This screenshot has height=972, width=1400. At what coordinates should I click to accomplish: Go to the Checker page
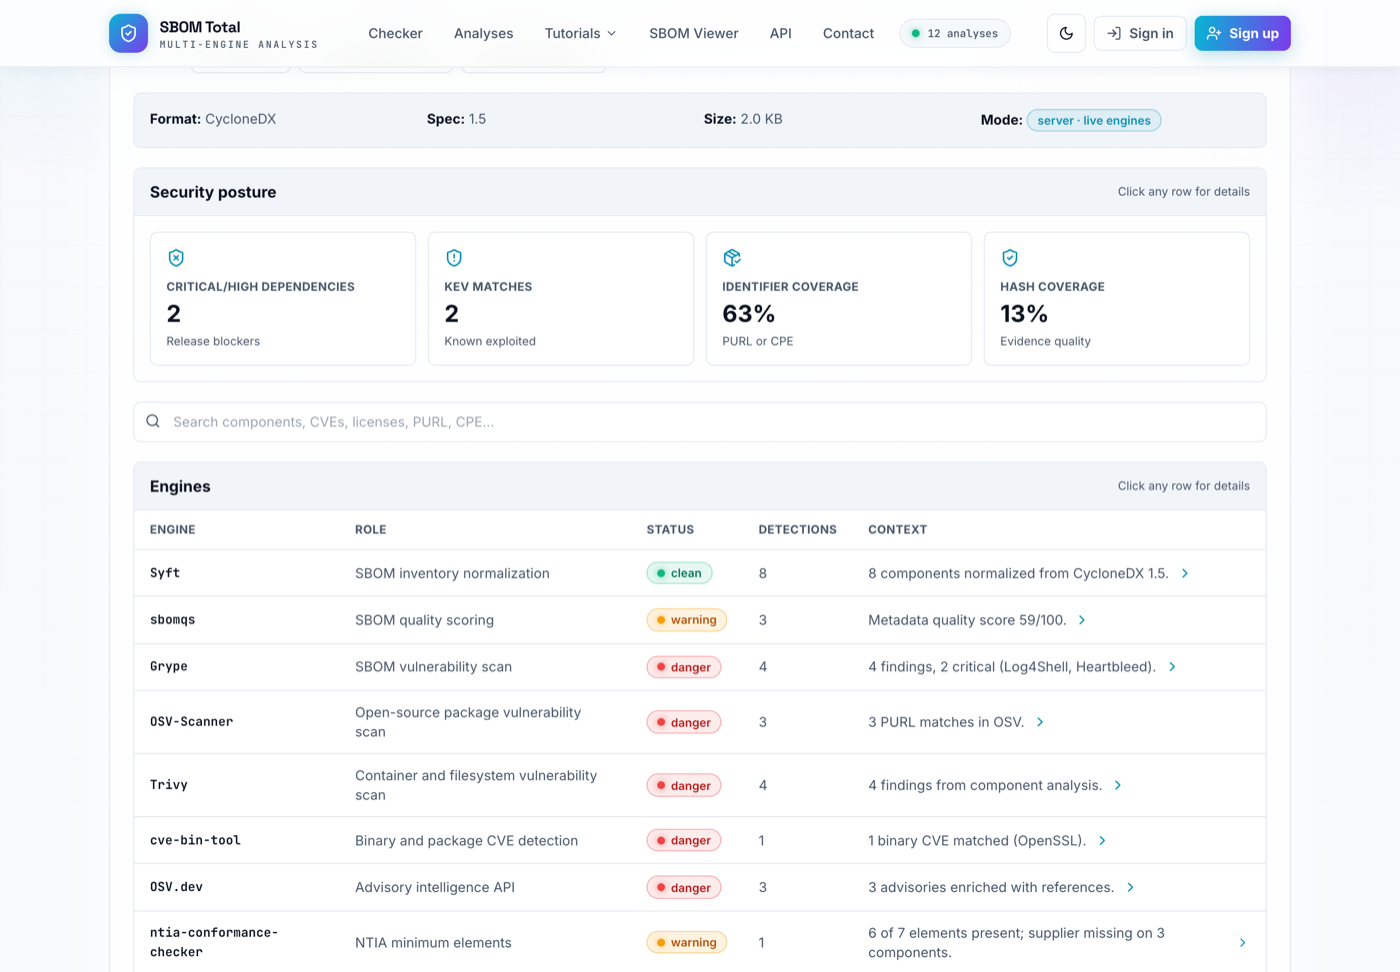395,33
